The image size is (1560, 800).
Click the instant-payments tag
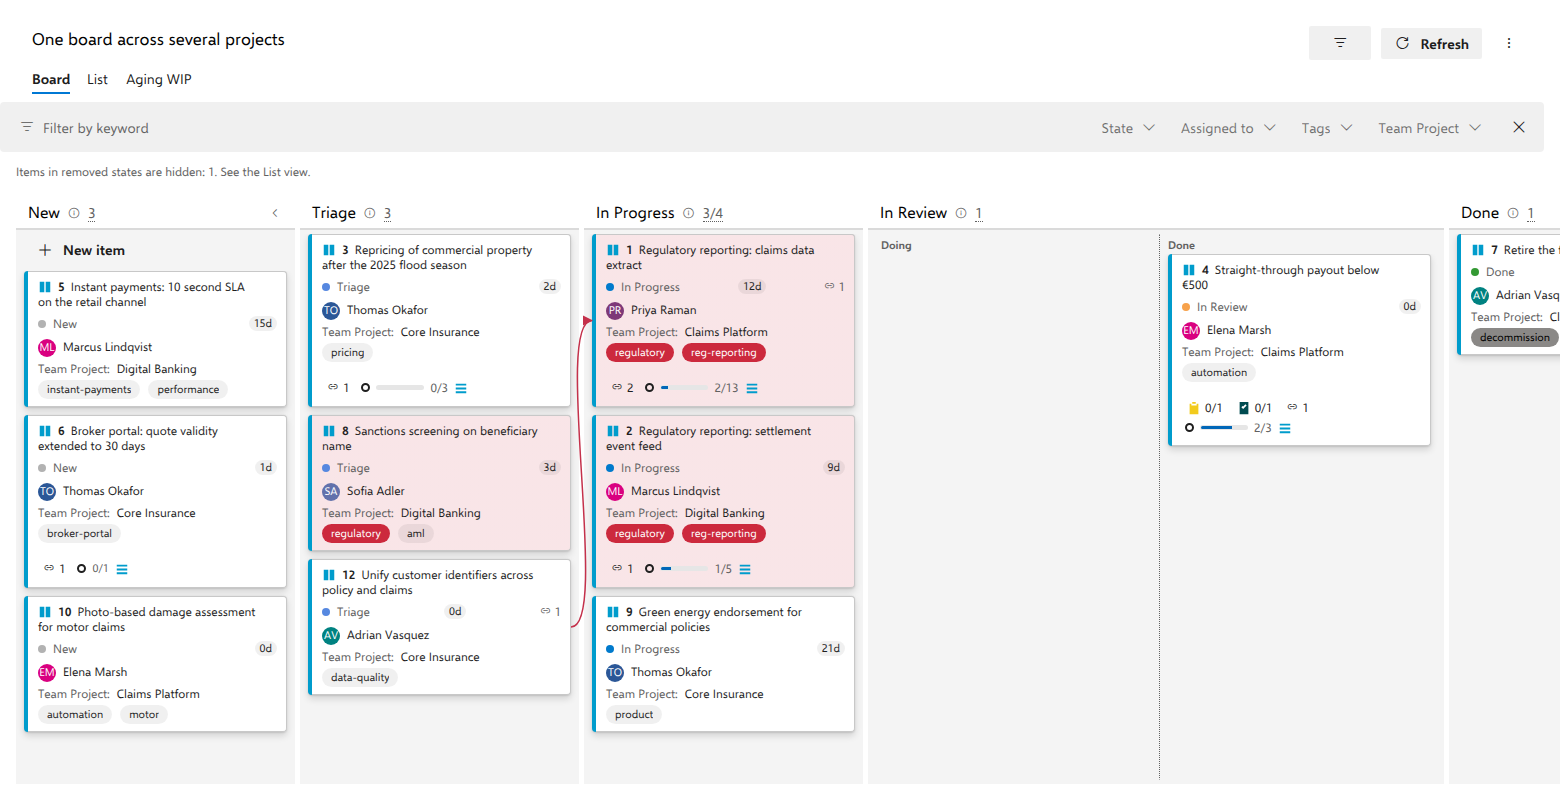[x=89, y=390]
